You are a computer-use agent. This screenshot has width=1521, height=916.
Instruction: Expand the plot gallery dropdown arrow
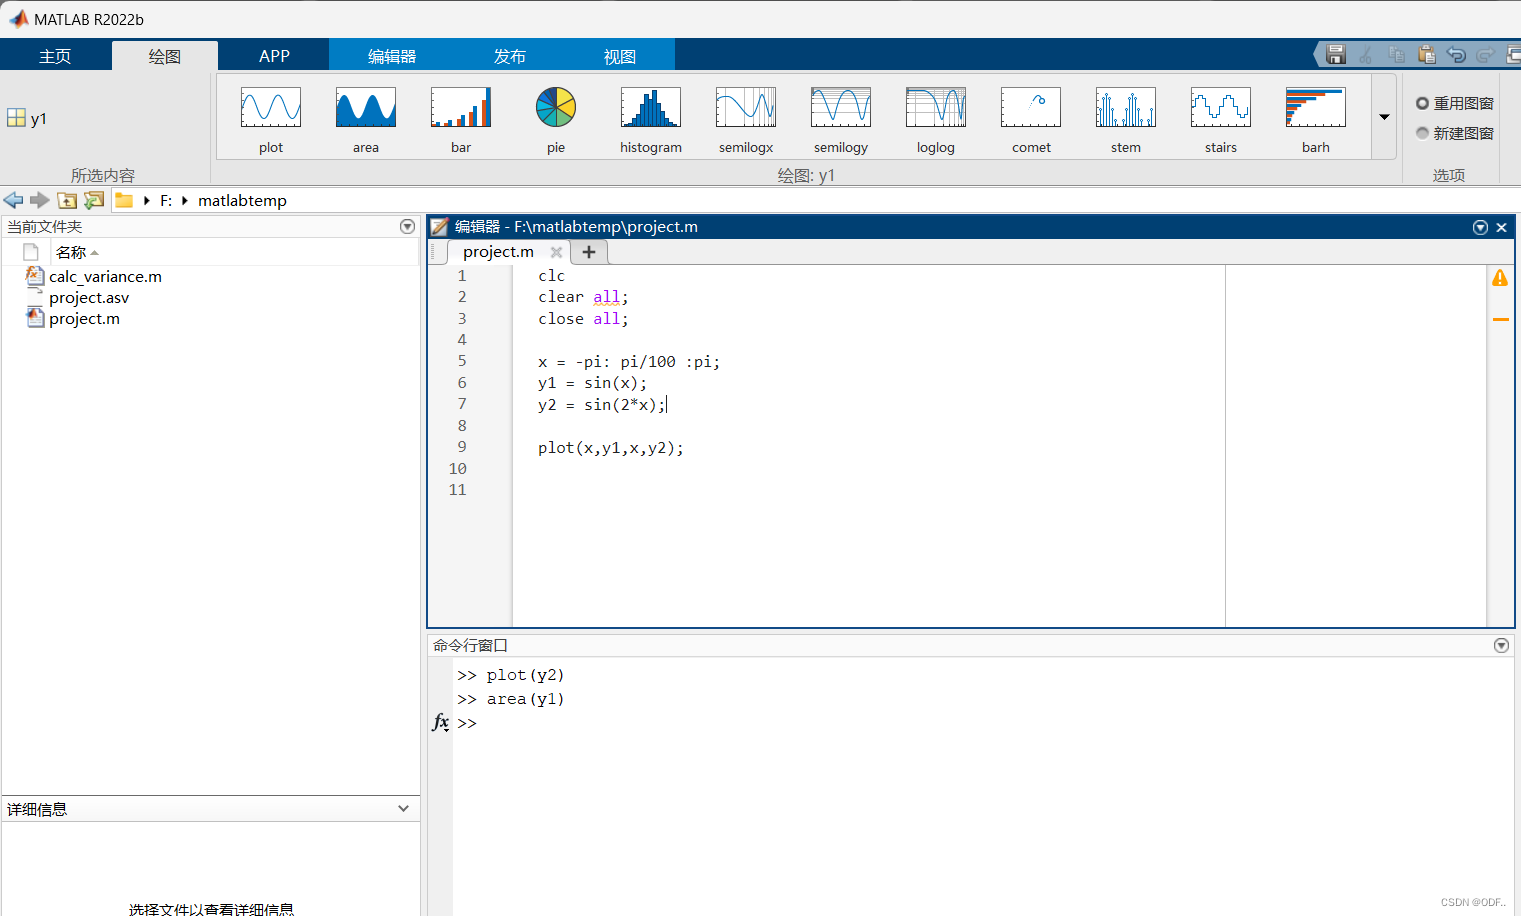[x=1384, y=117]
